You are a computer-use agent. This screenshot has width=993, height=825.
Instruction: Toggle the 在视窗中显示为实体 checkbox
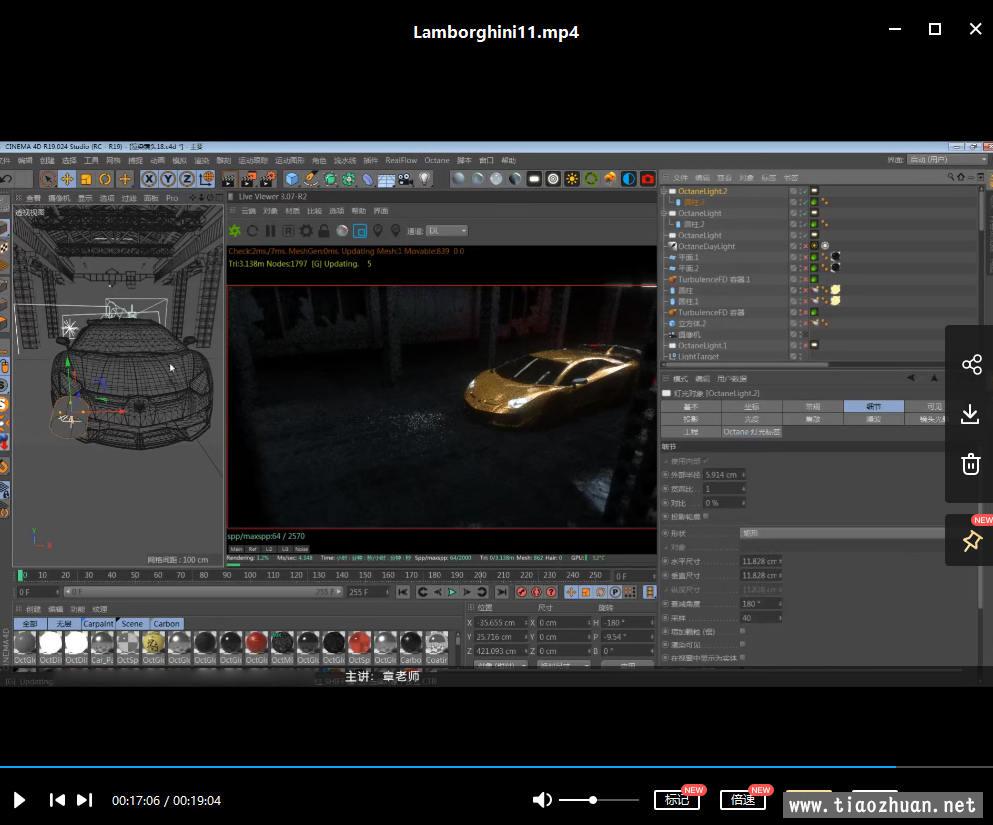click(x=742, y=658)
